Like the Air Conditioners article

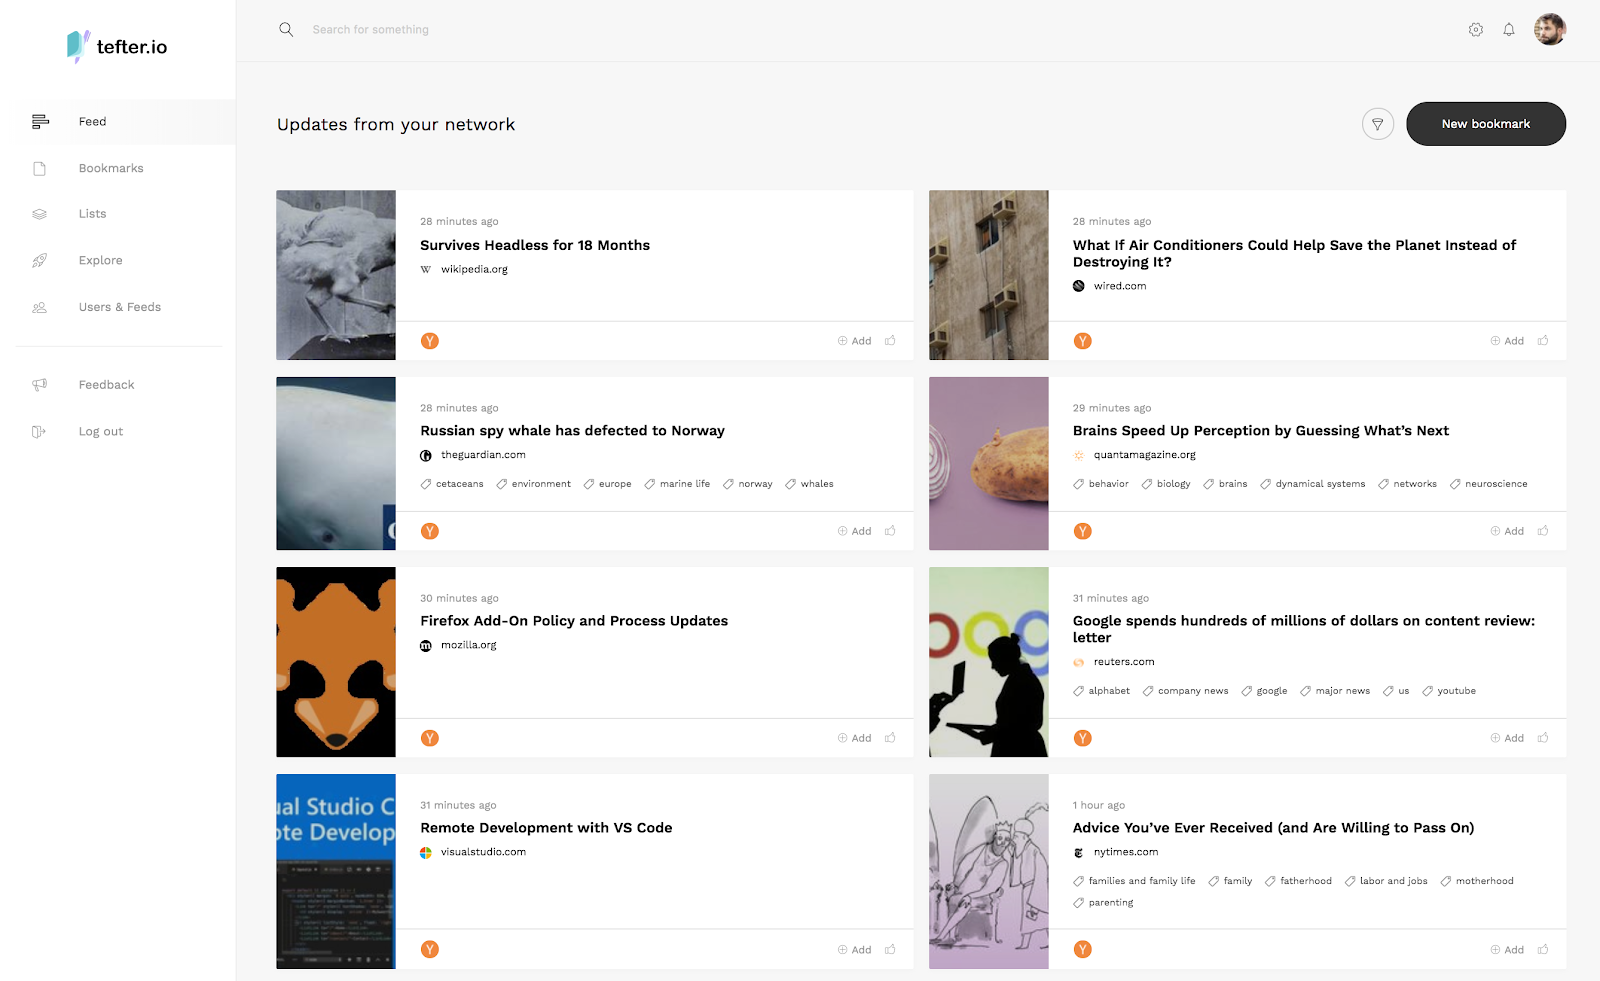(x=1543, y=341)
